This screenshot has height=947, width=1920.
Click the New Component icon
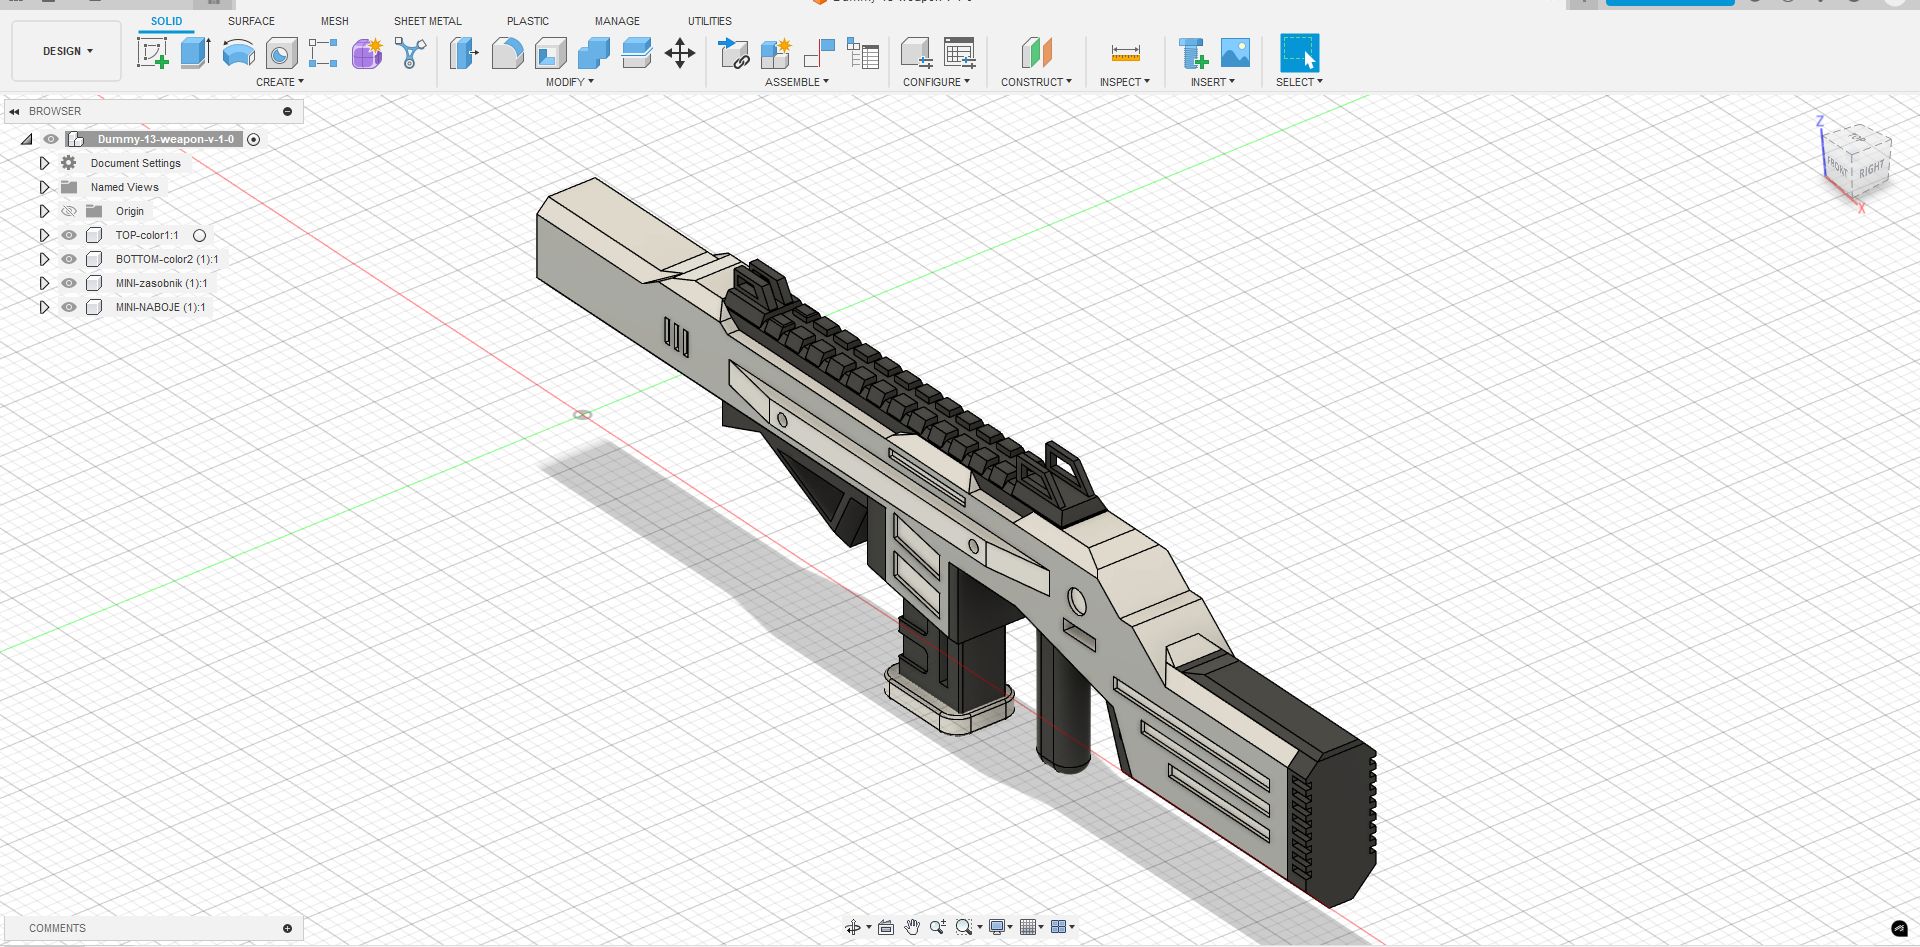pos(776,53)
